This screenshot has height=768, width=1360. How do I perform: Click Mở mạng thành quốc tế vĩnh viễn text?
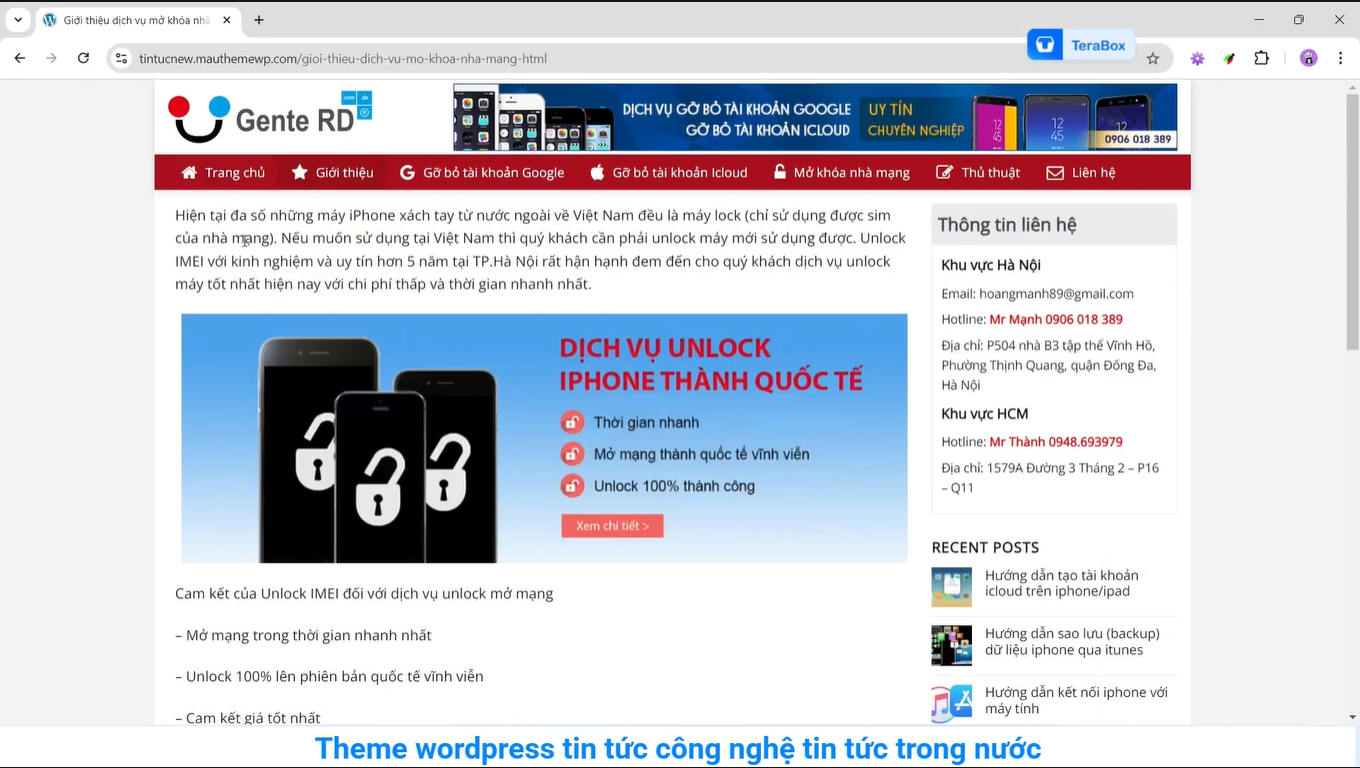701,454
